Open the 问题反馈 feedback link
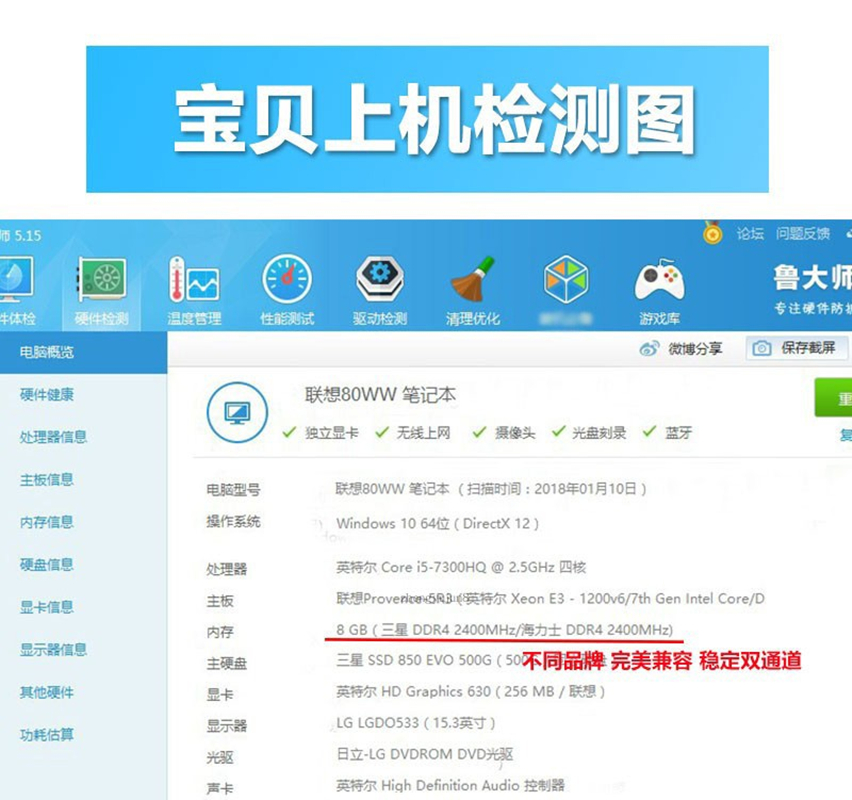The width and height of the screenshot is (852, 800). click(803, 234)
